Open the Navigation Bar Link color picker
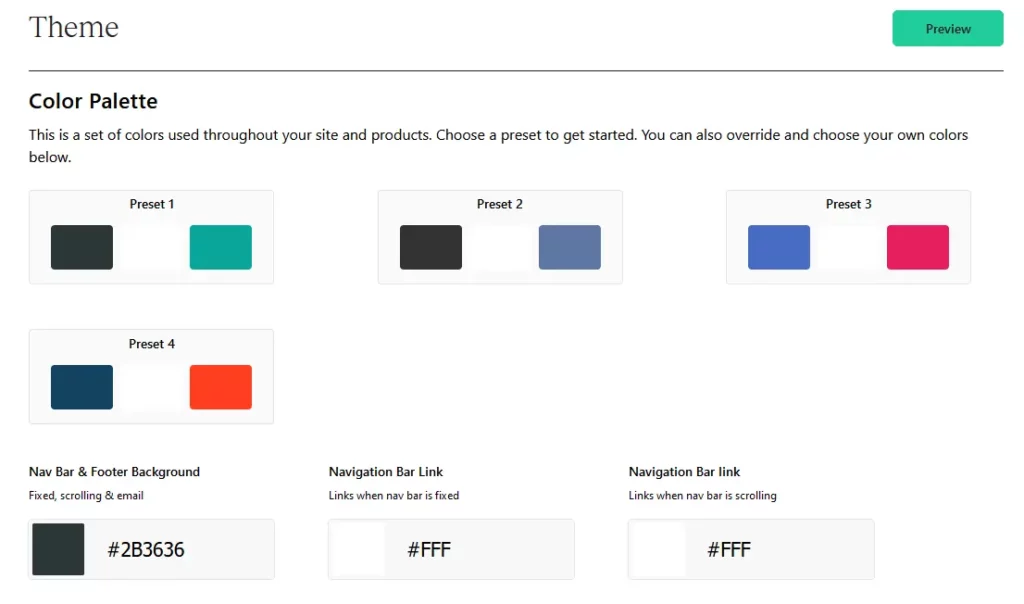This screenshot has width=1024, height=604. pos(356,549)
